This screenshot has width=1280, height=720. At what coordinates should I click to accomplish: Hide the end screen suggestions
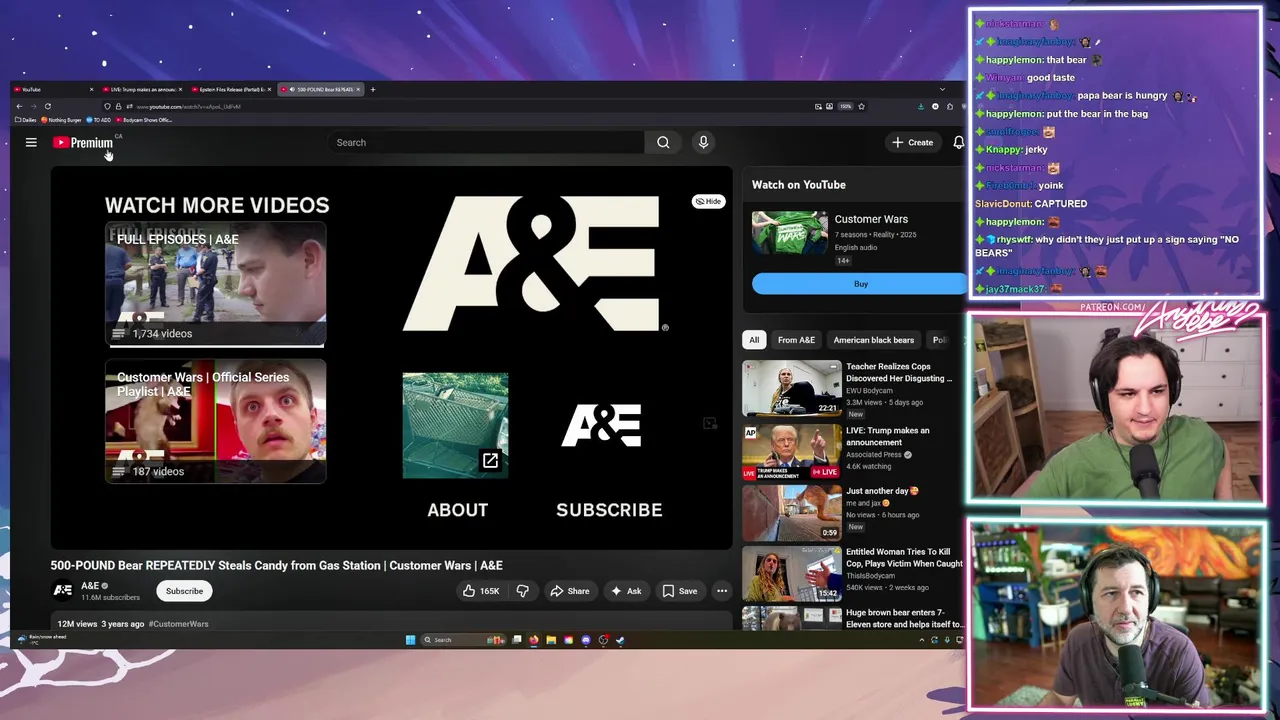click(708, 201)
